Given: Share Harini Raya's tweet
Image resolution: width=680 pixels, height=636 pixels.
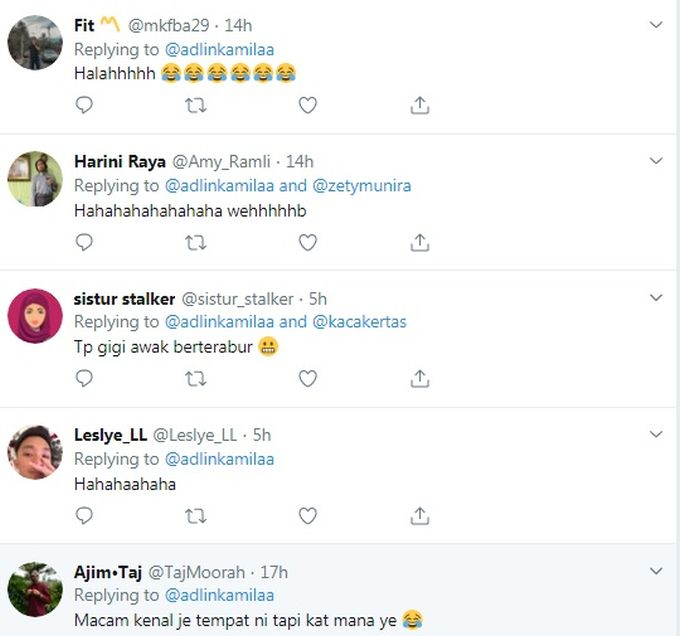Looking at the screenshot, I should pos(420,242).
